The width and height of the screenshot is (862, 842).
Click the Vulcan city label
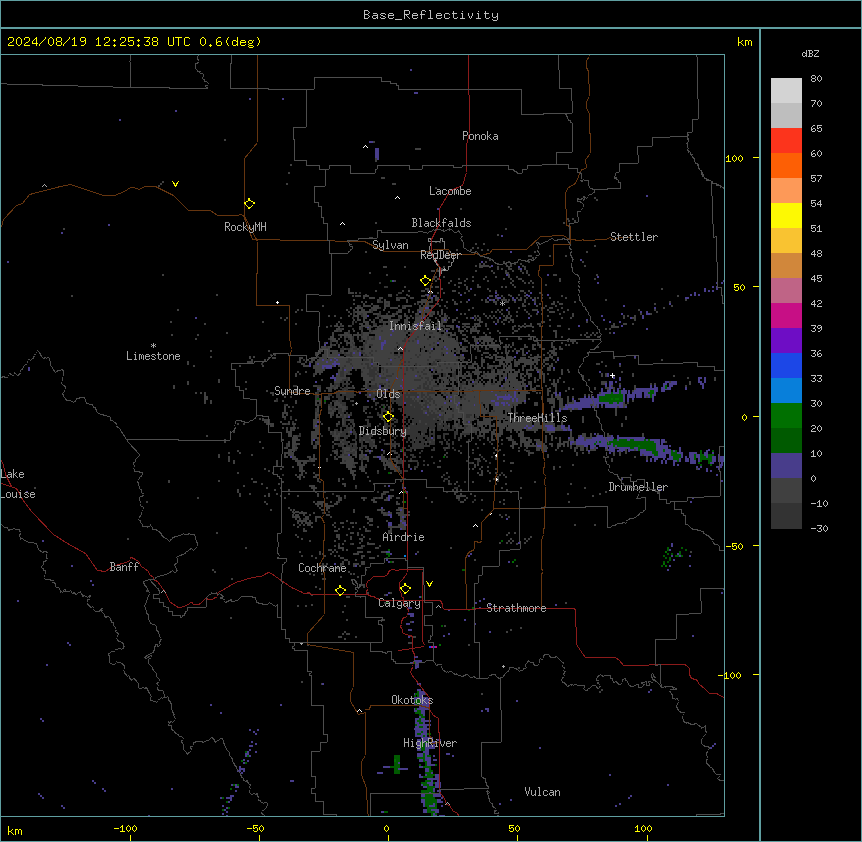pyautogui.click(x=542, y=792)
